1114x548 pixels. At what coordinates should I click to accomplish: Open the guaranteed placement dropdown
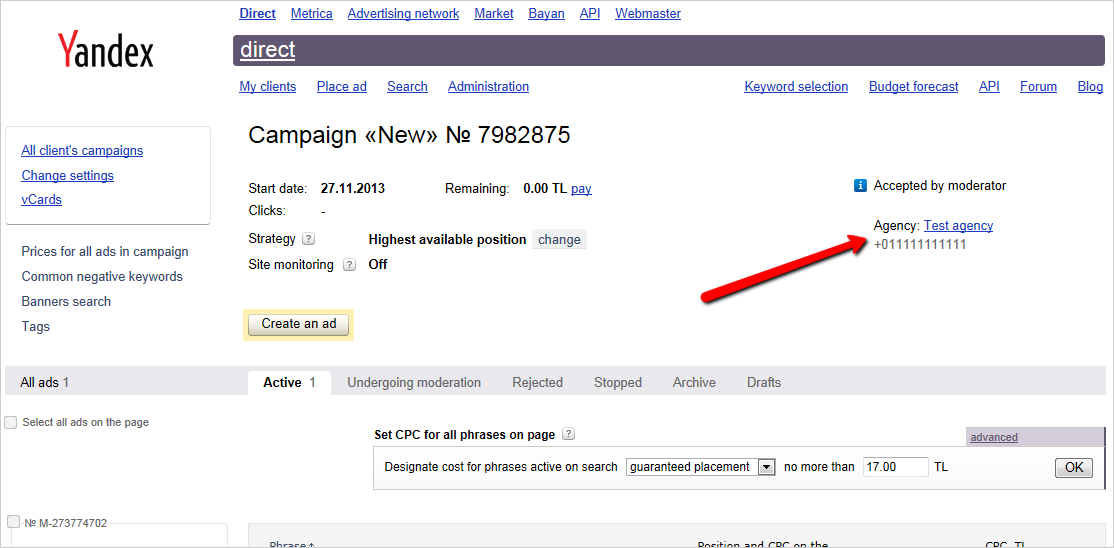[701, 467]
